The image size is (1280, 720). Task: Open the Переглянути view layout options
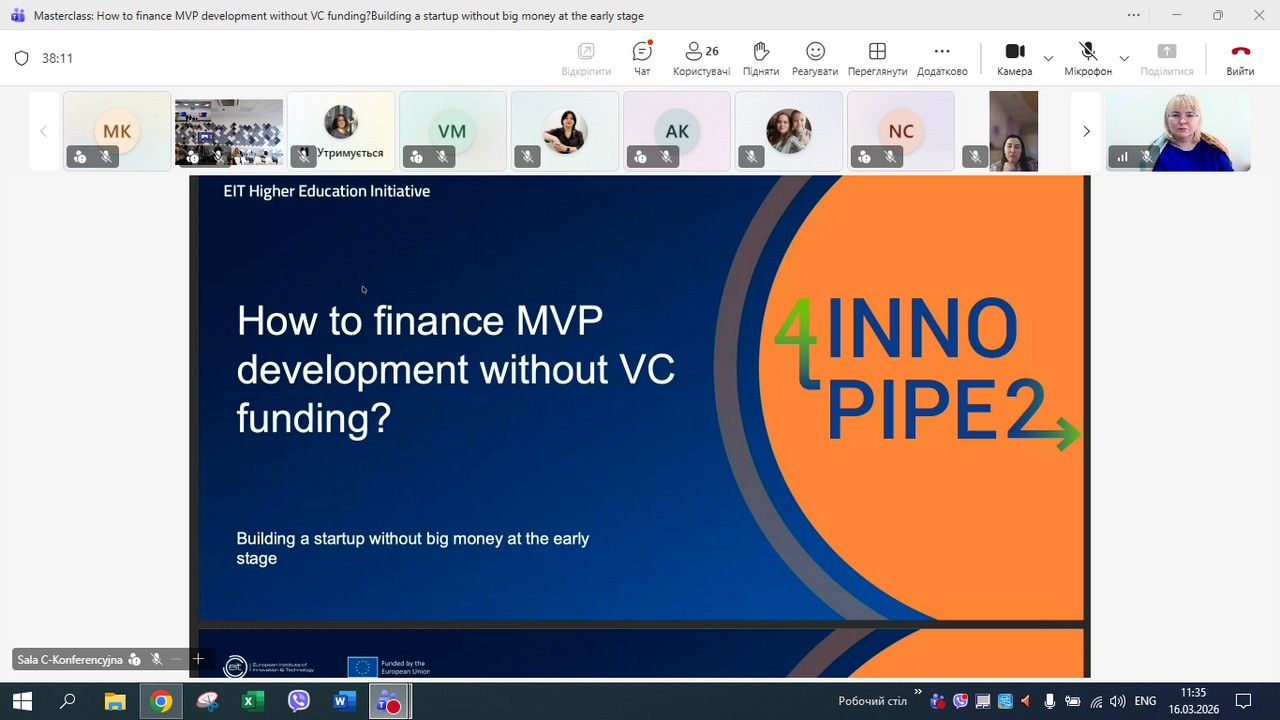point(877,58)
